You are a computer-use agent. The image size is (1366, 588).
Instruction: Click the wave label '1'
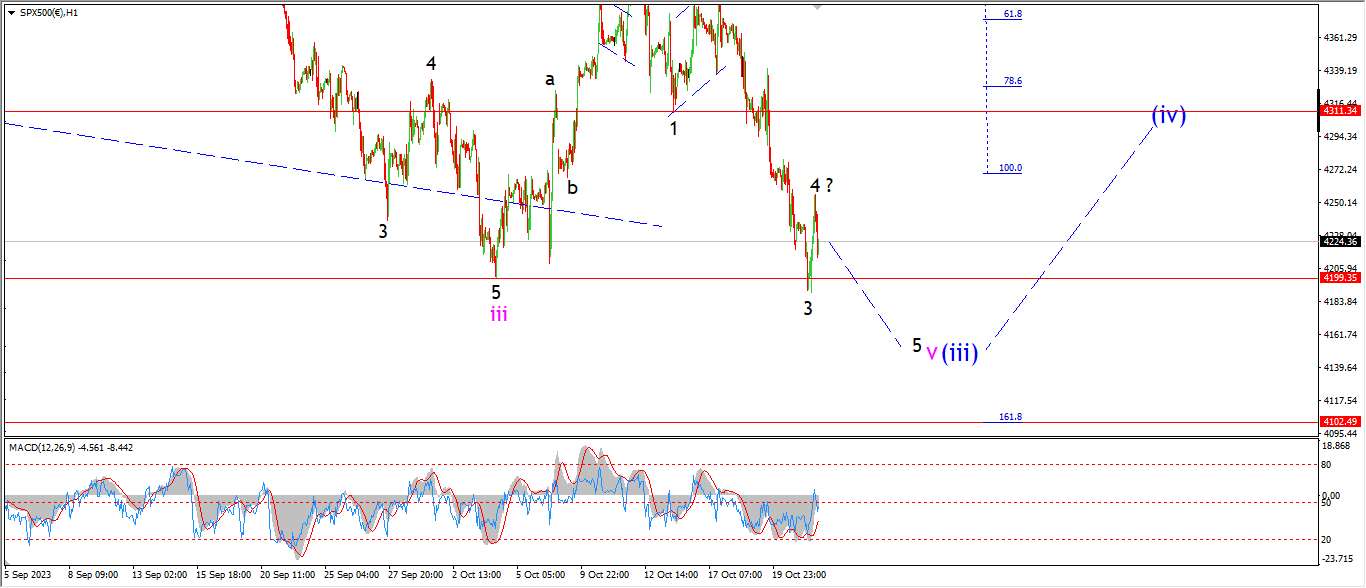(674, 128)
